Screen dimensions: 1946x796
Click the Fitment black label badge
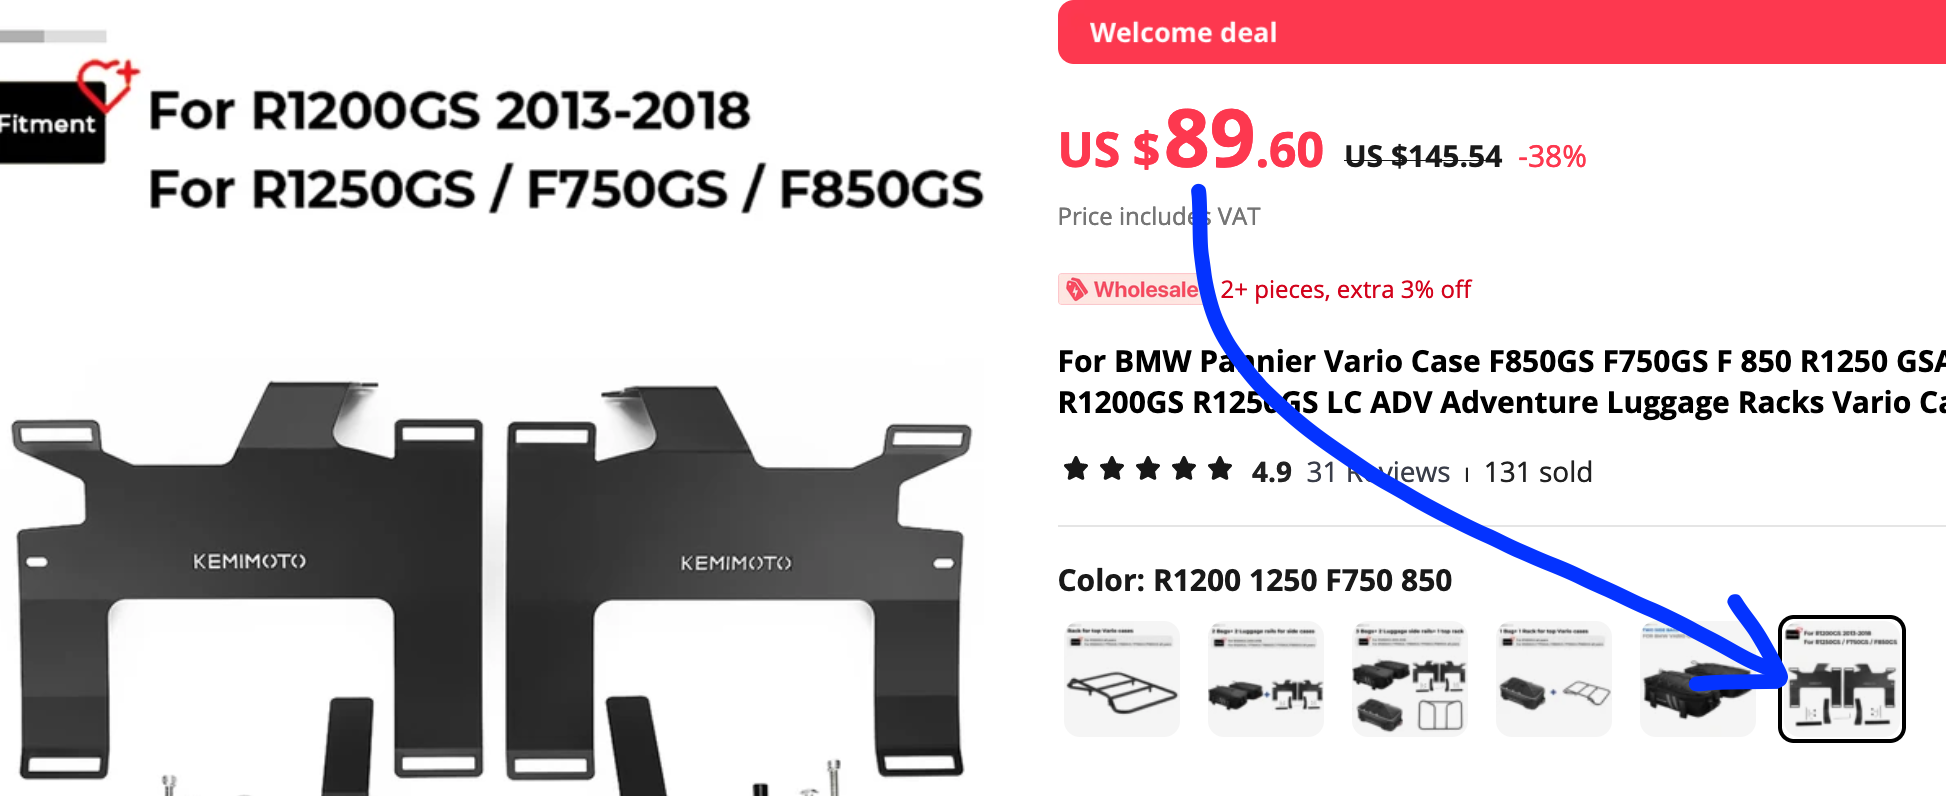pyautogui.click(x=50, y=124)
